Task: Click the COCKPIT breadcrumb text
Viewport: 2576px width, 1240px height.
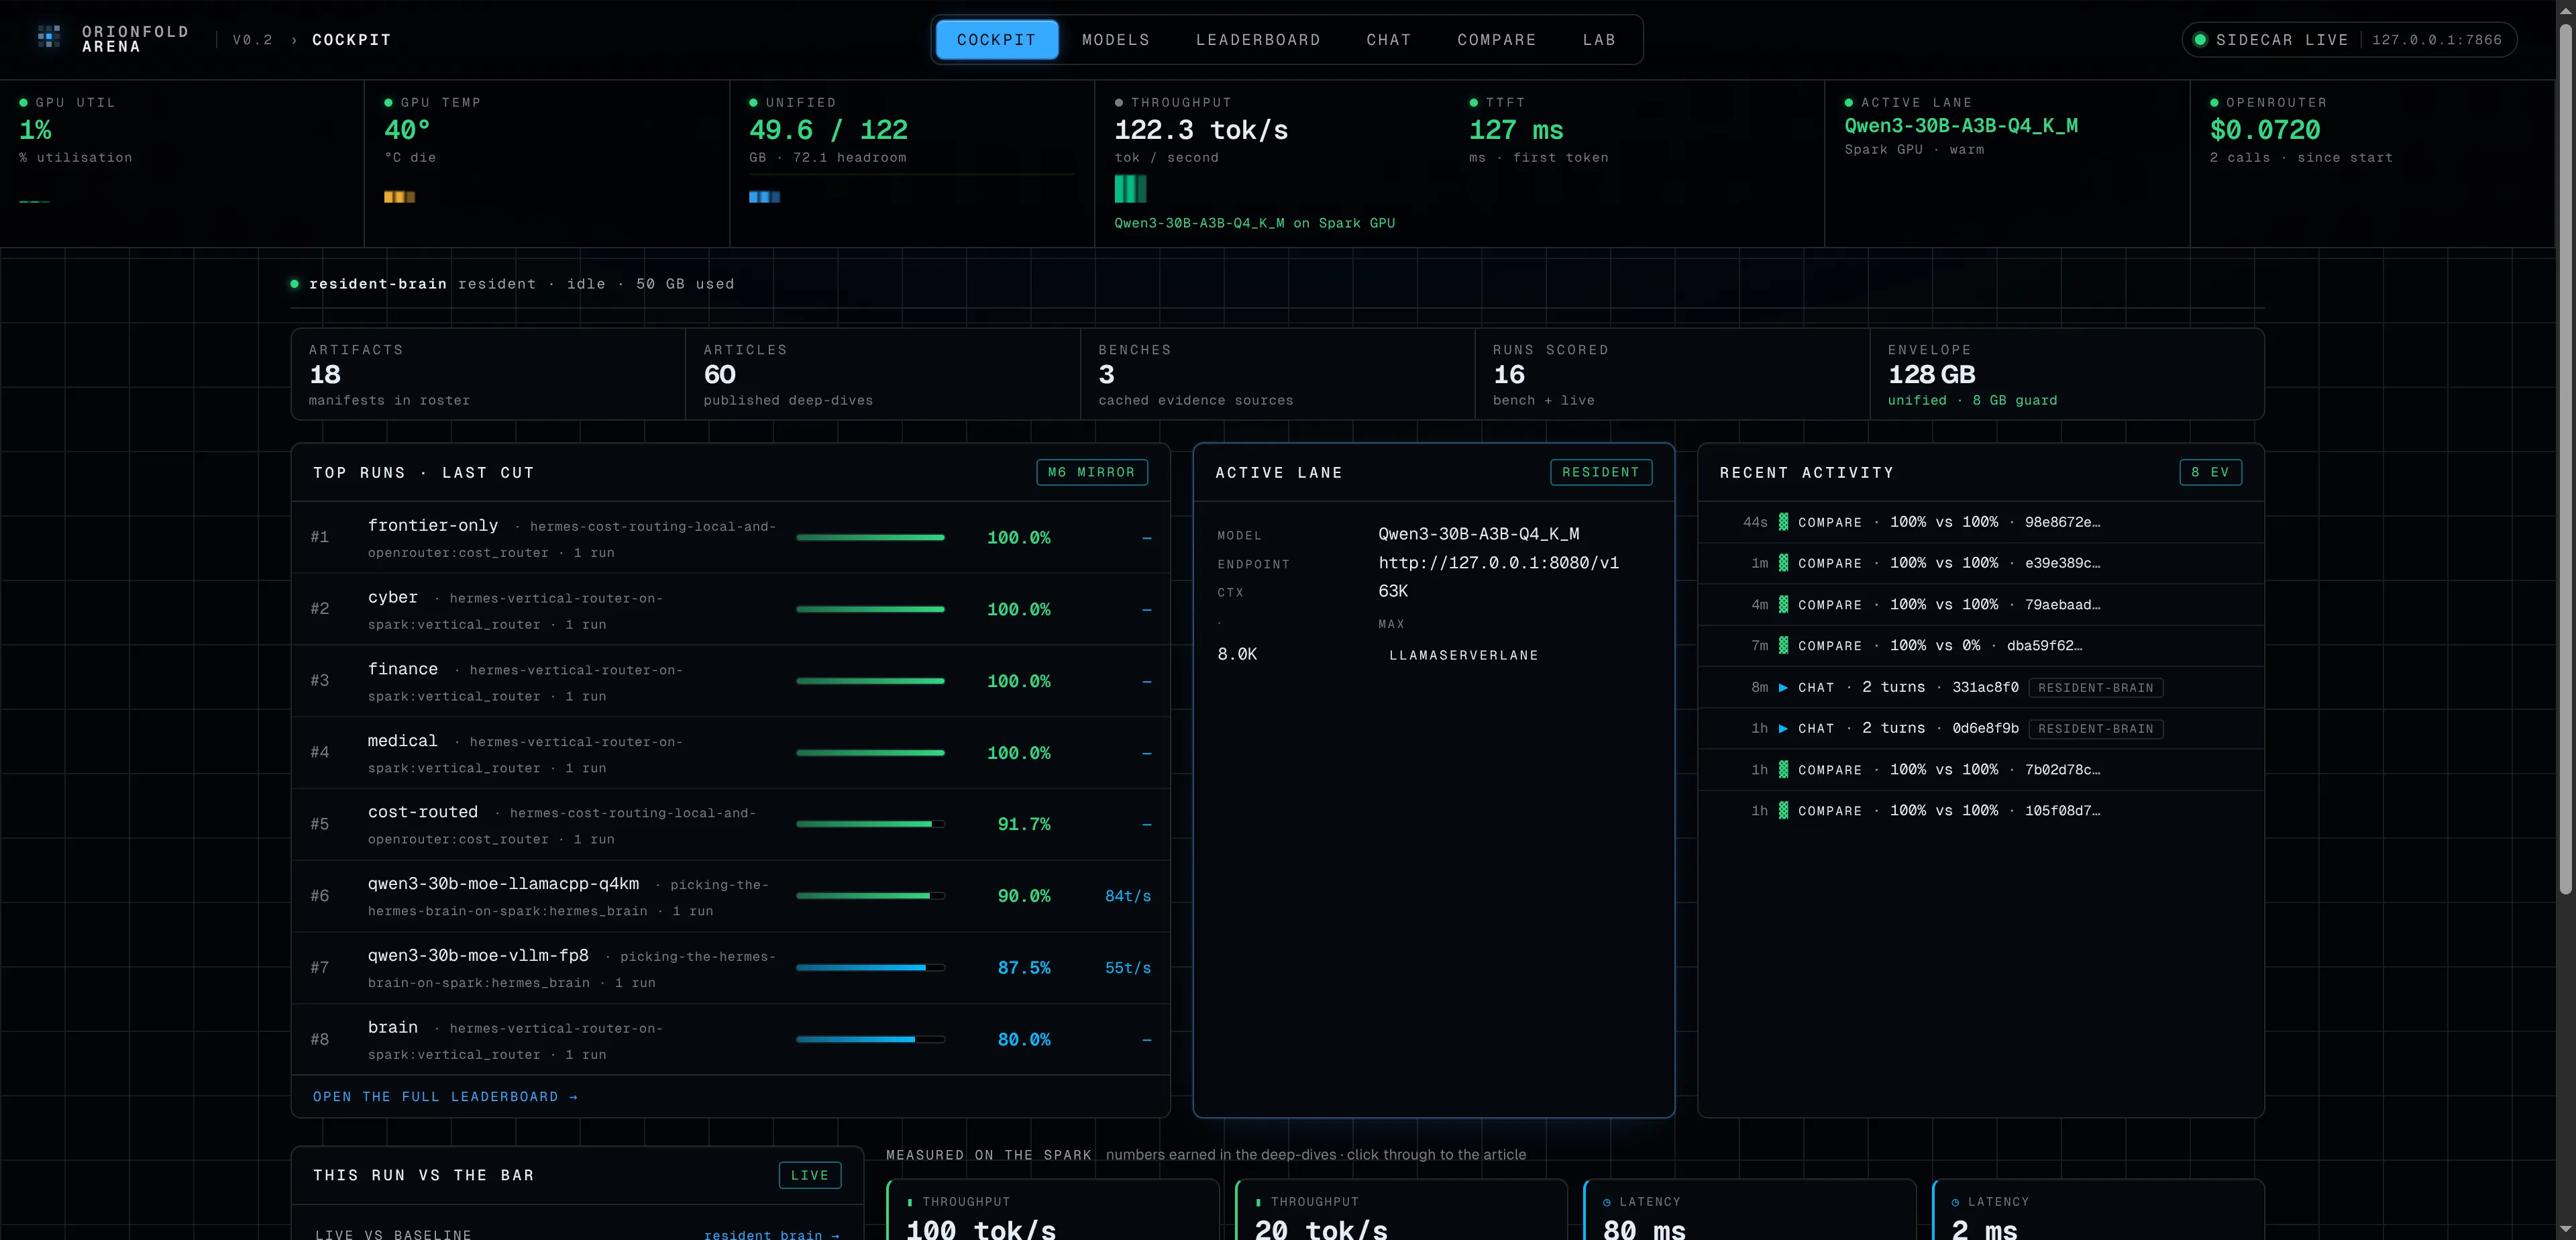Action: [x=351, y=40]
